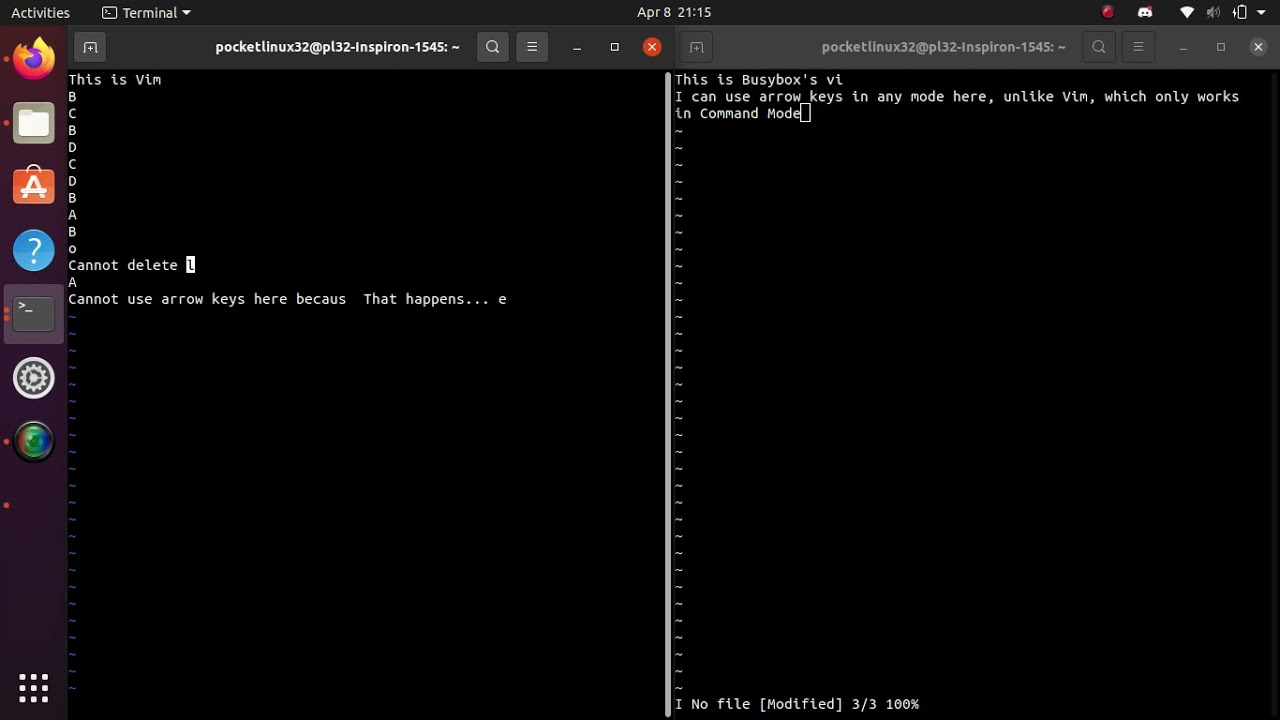Open the clock Apr 8 21:15 calendar

[673, 12]
